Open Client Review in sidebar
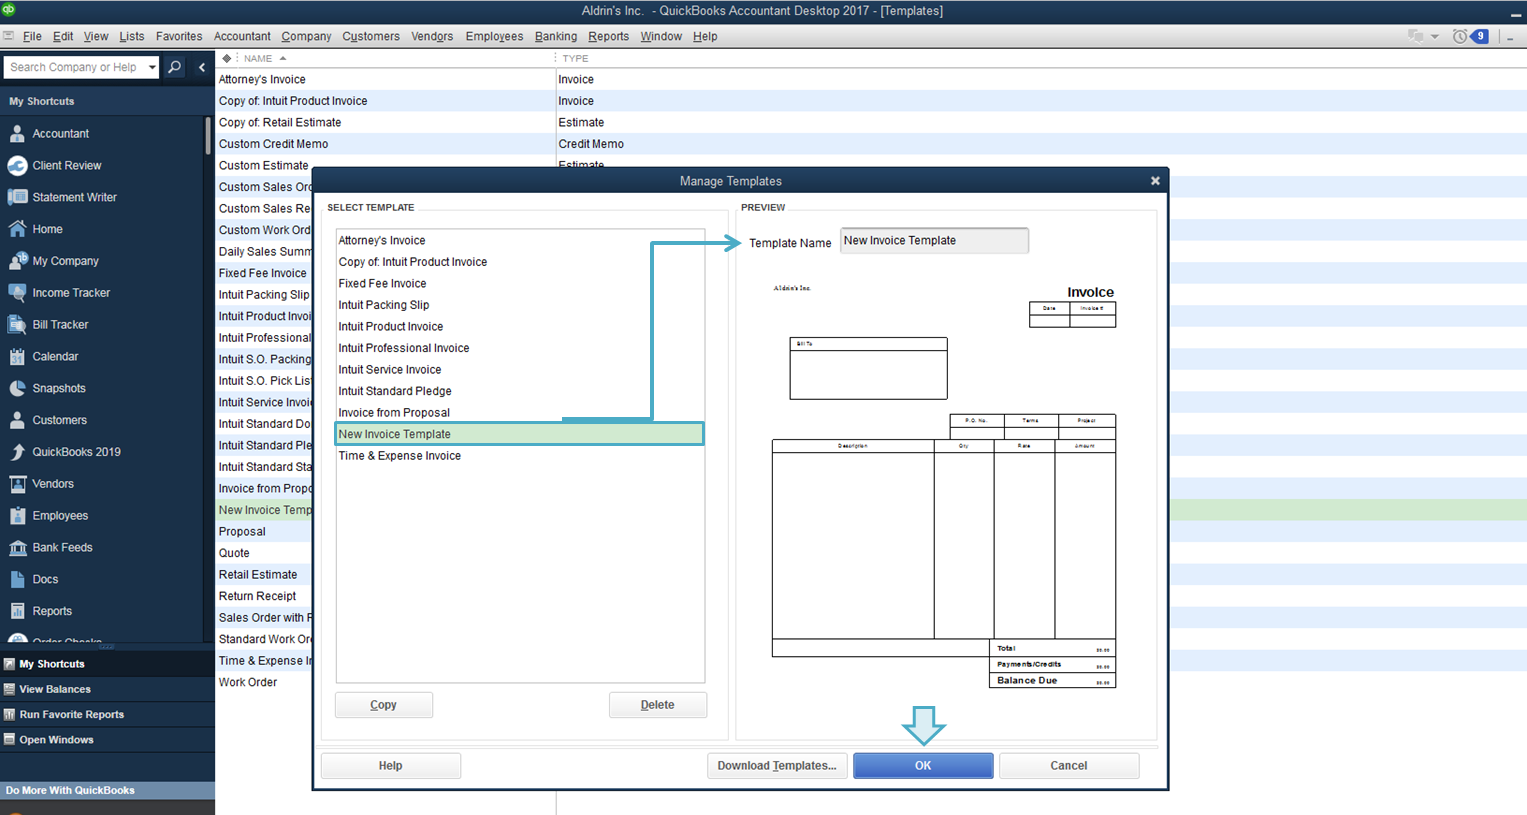1527x815 pixels. click(66, 166)
